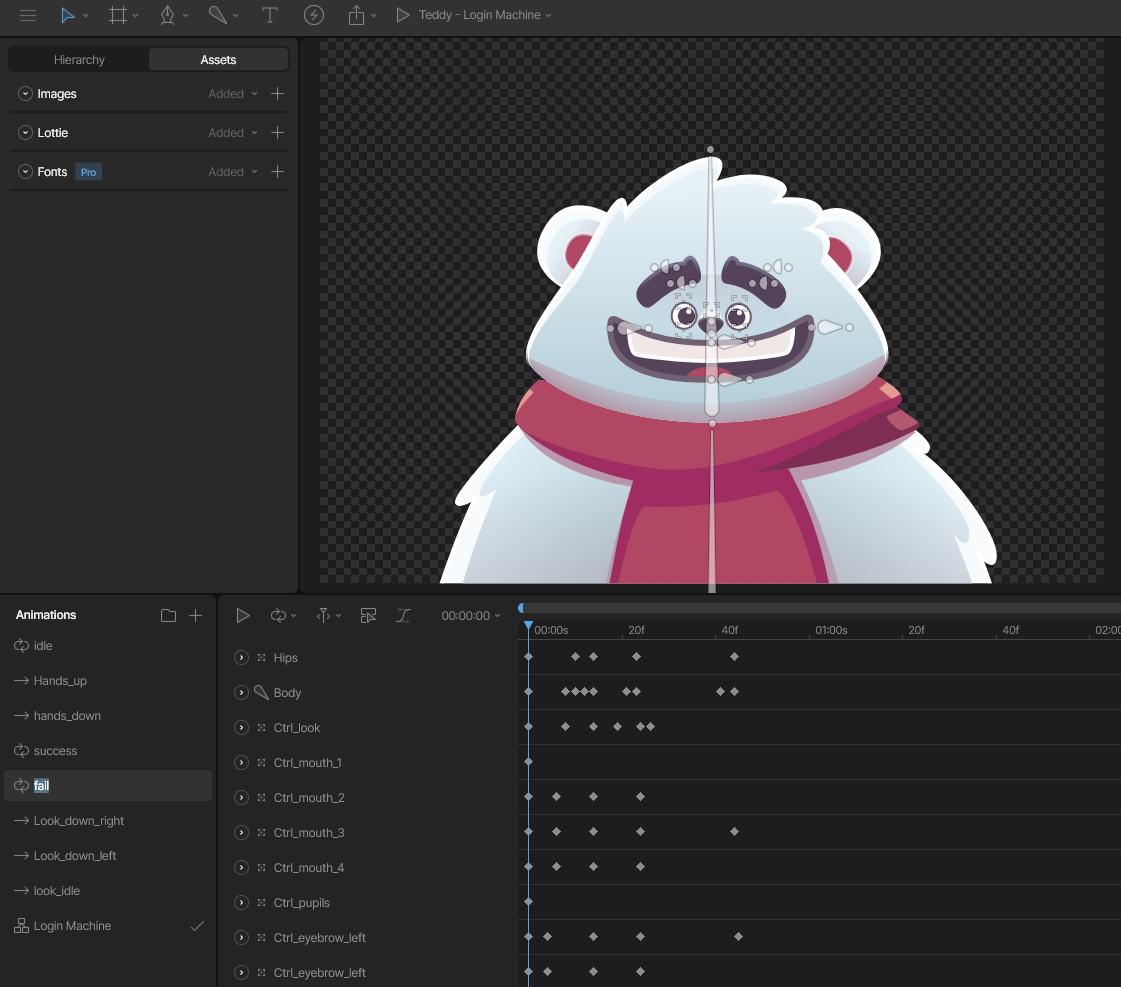
Task: Switch to the Hierarchy tab
Action: 79,60
